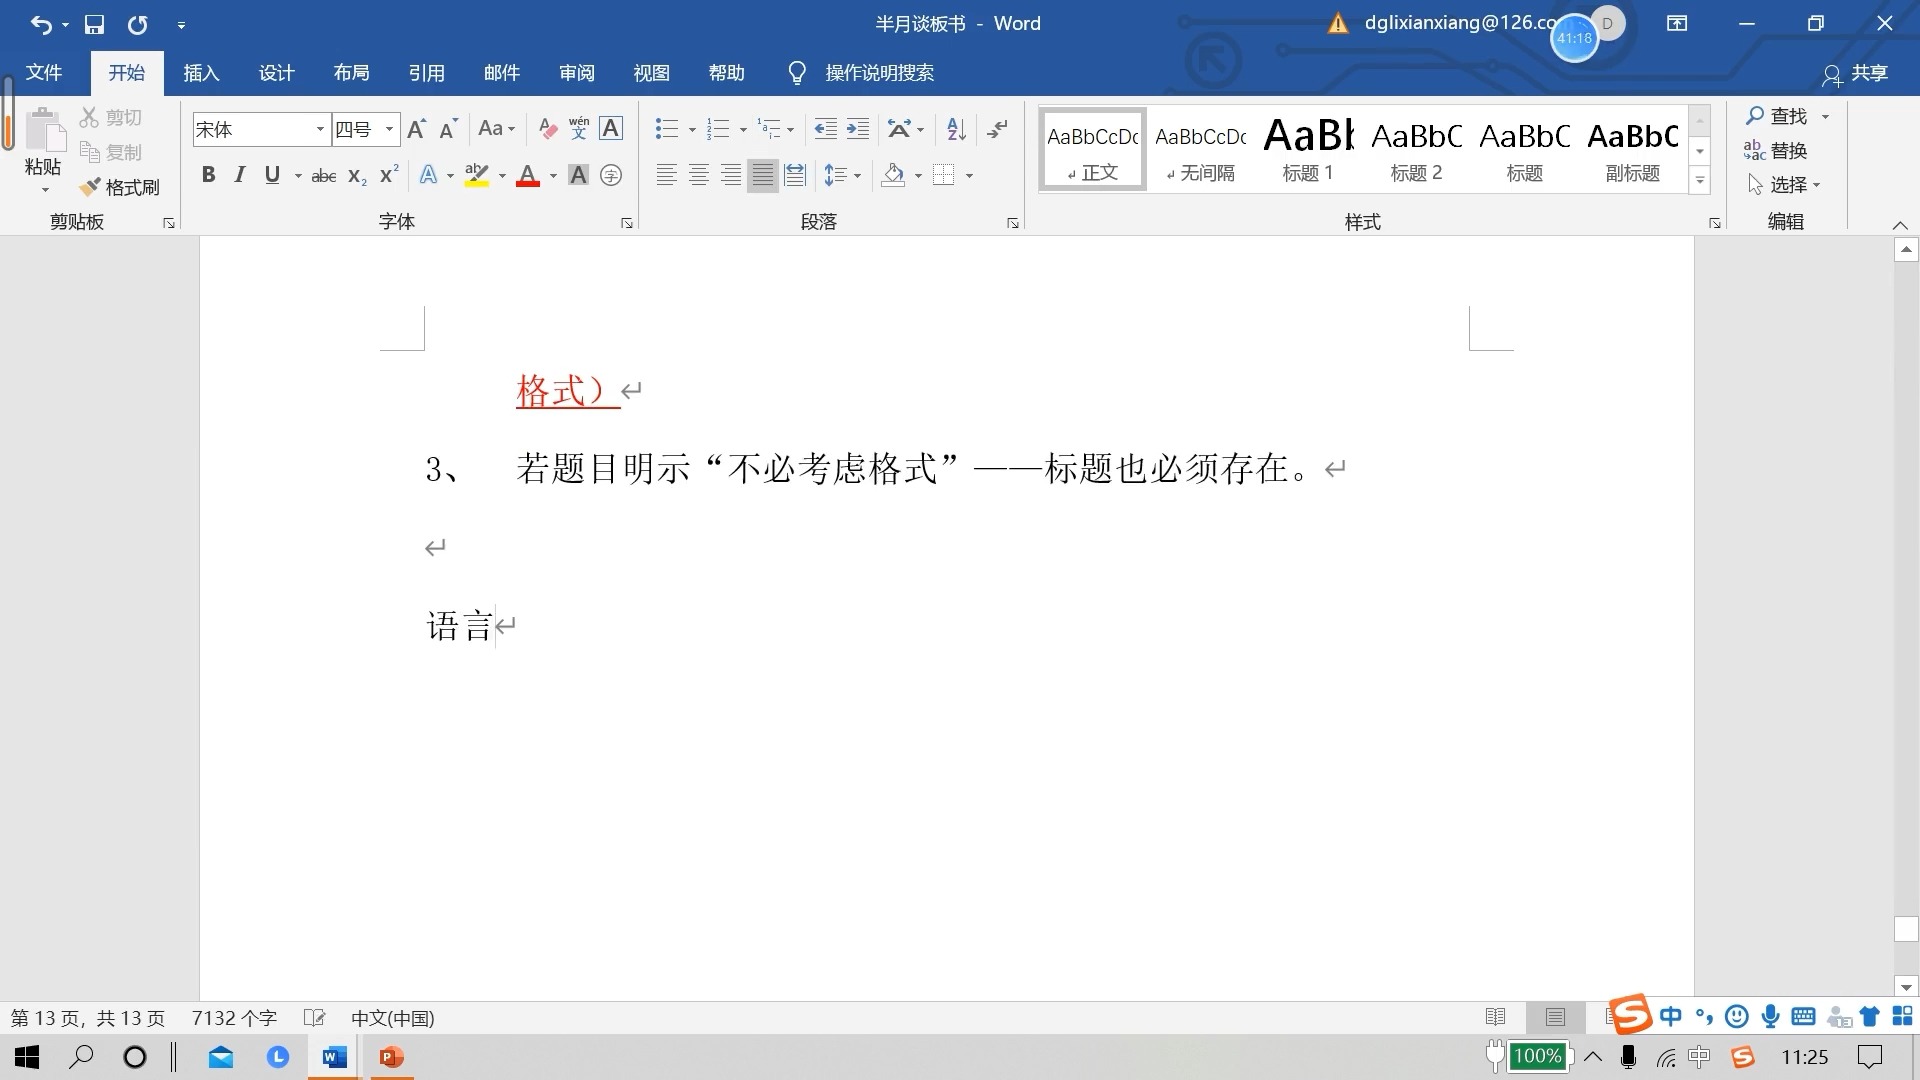Image resolution: width=1920 pixels, height=1080 pixels.
Task: Click the Bold formatting icon
Action: [207, 173]
